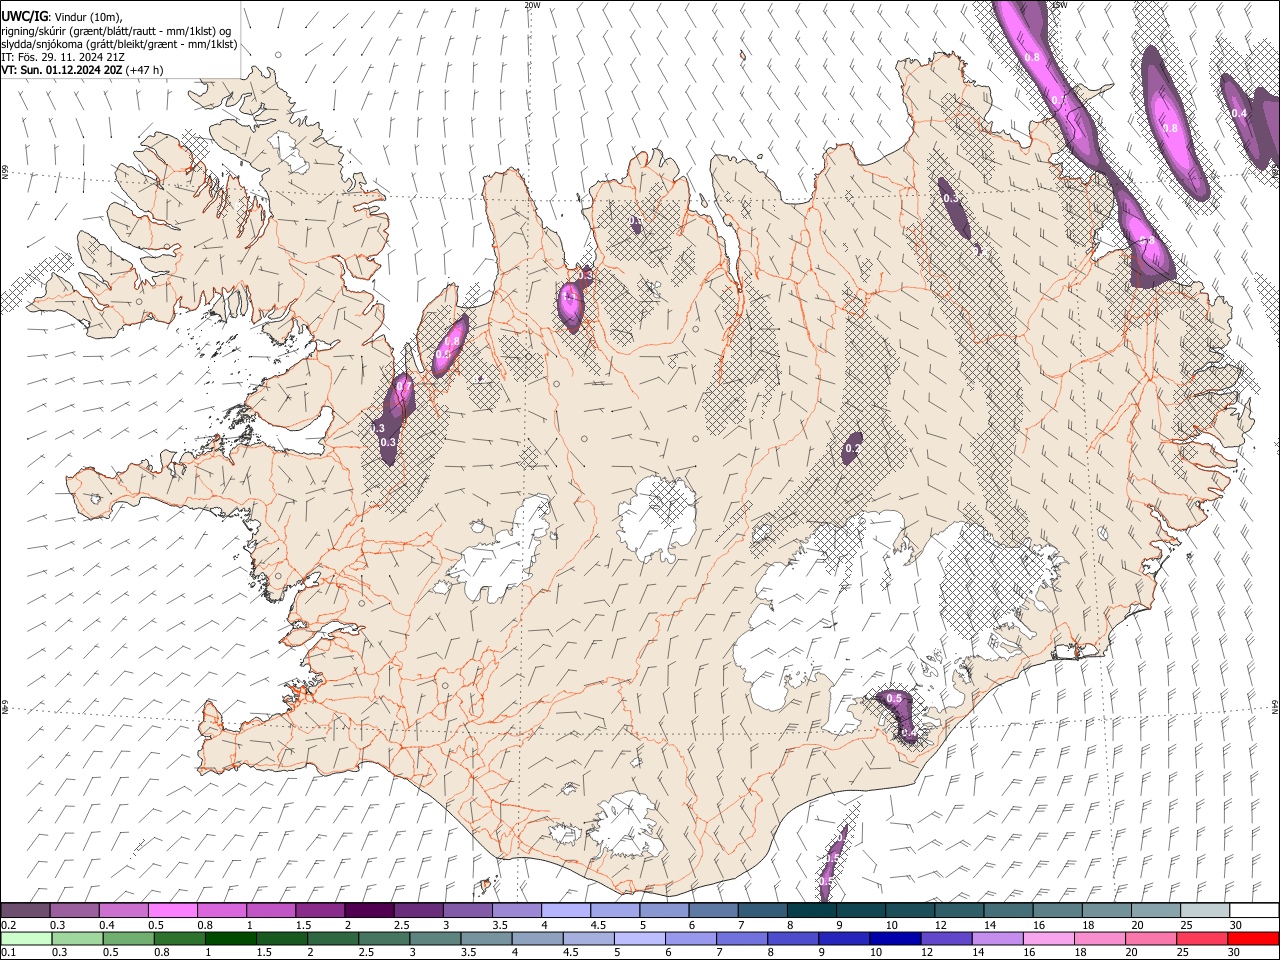
Task: Click the '20W' longitude label at top
Action: pos(532,5)
